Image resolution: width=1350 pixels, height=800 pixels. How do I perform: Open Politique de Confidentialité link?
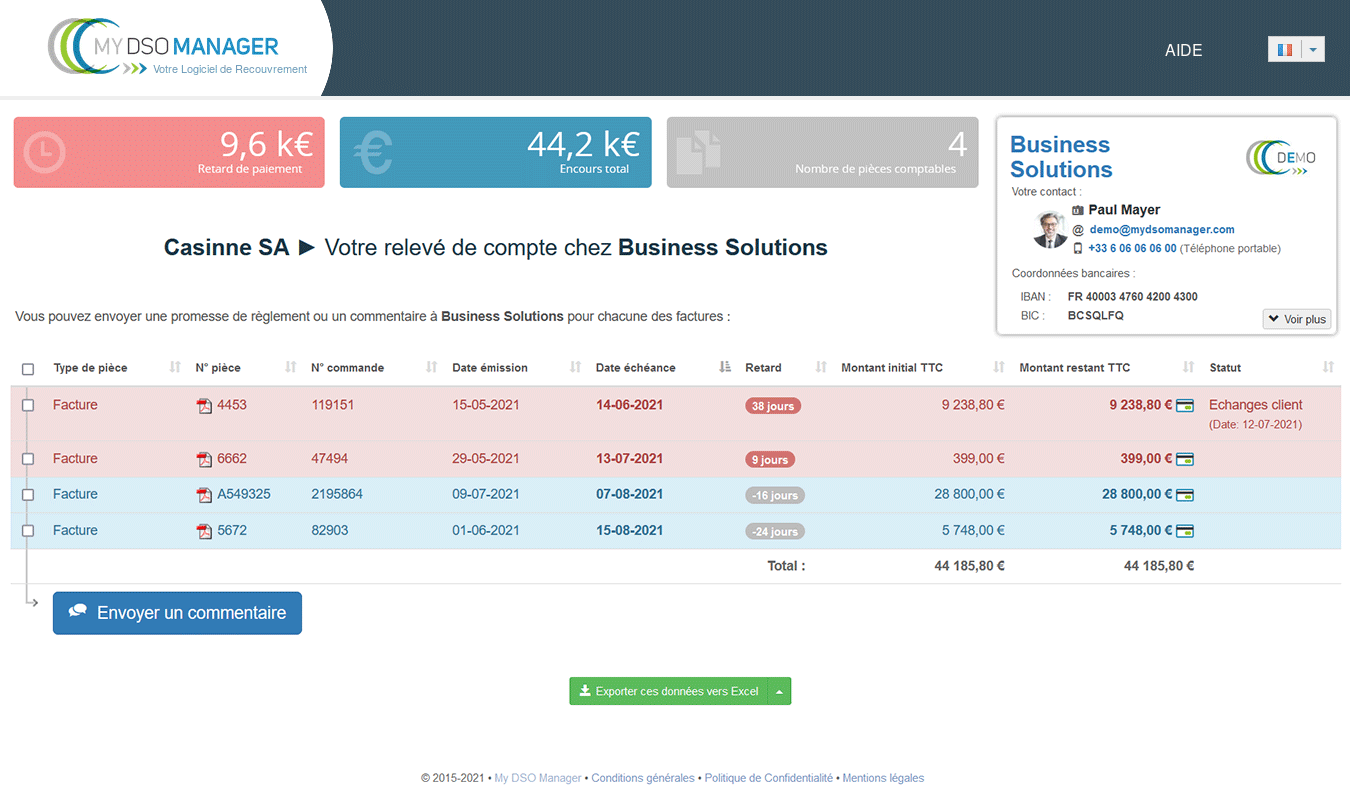click(768, 778)
